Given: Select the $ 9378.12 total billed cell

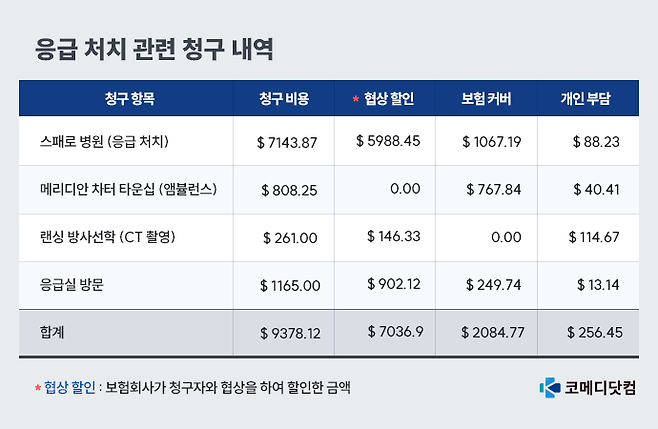Looking at the screenshot, I should (x=287, y=333).
